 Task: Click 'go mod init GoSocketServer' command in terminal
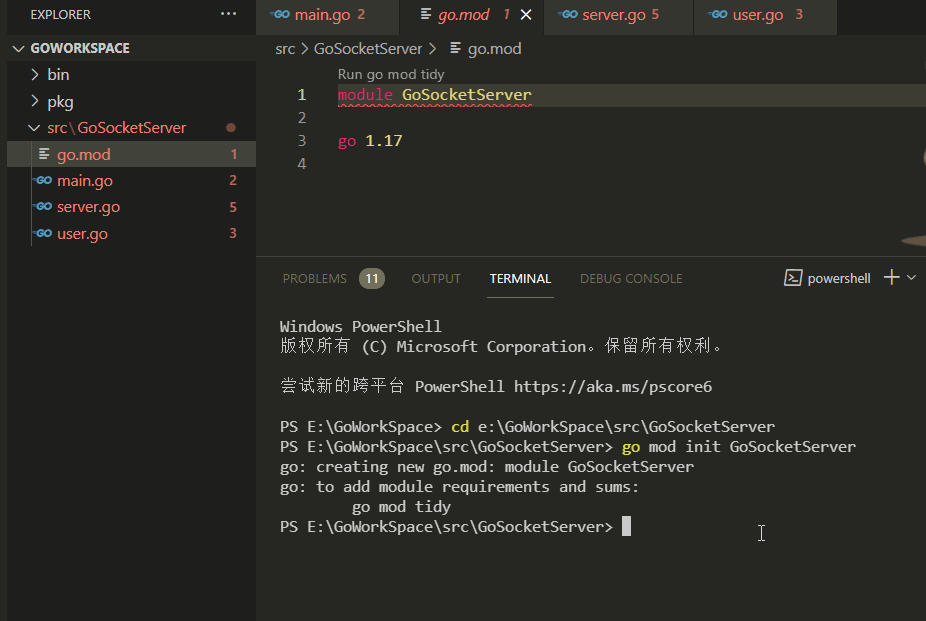tap(739, 447)
